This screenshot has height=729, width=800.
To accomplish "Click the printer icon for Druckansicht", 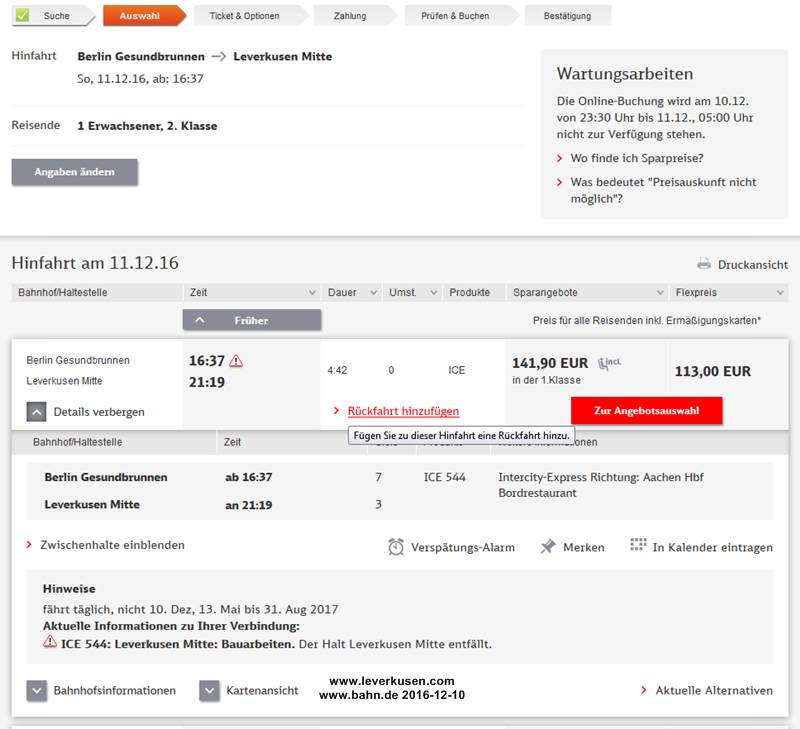I will [x=704, y=264].
